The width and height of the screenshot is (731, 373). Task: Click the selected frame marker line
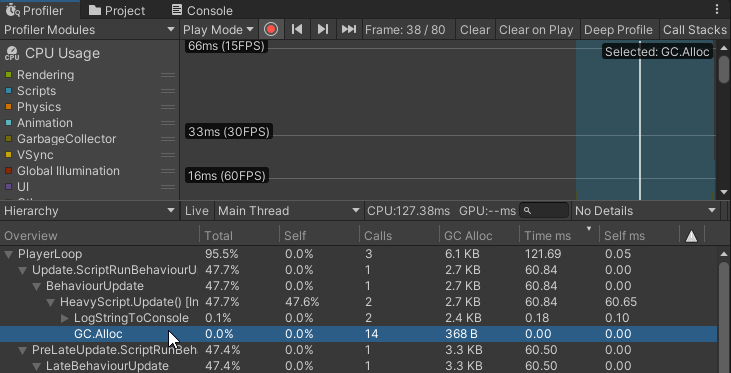[640, 120]
